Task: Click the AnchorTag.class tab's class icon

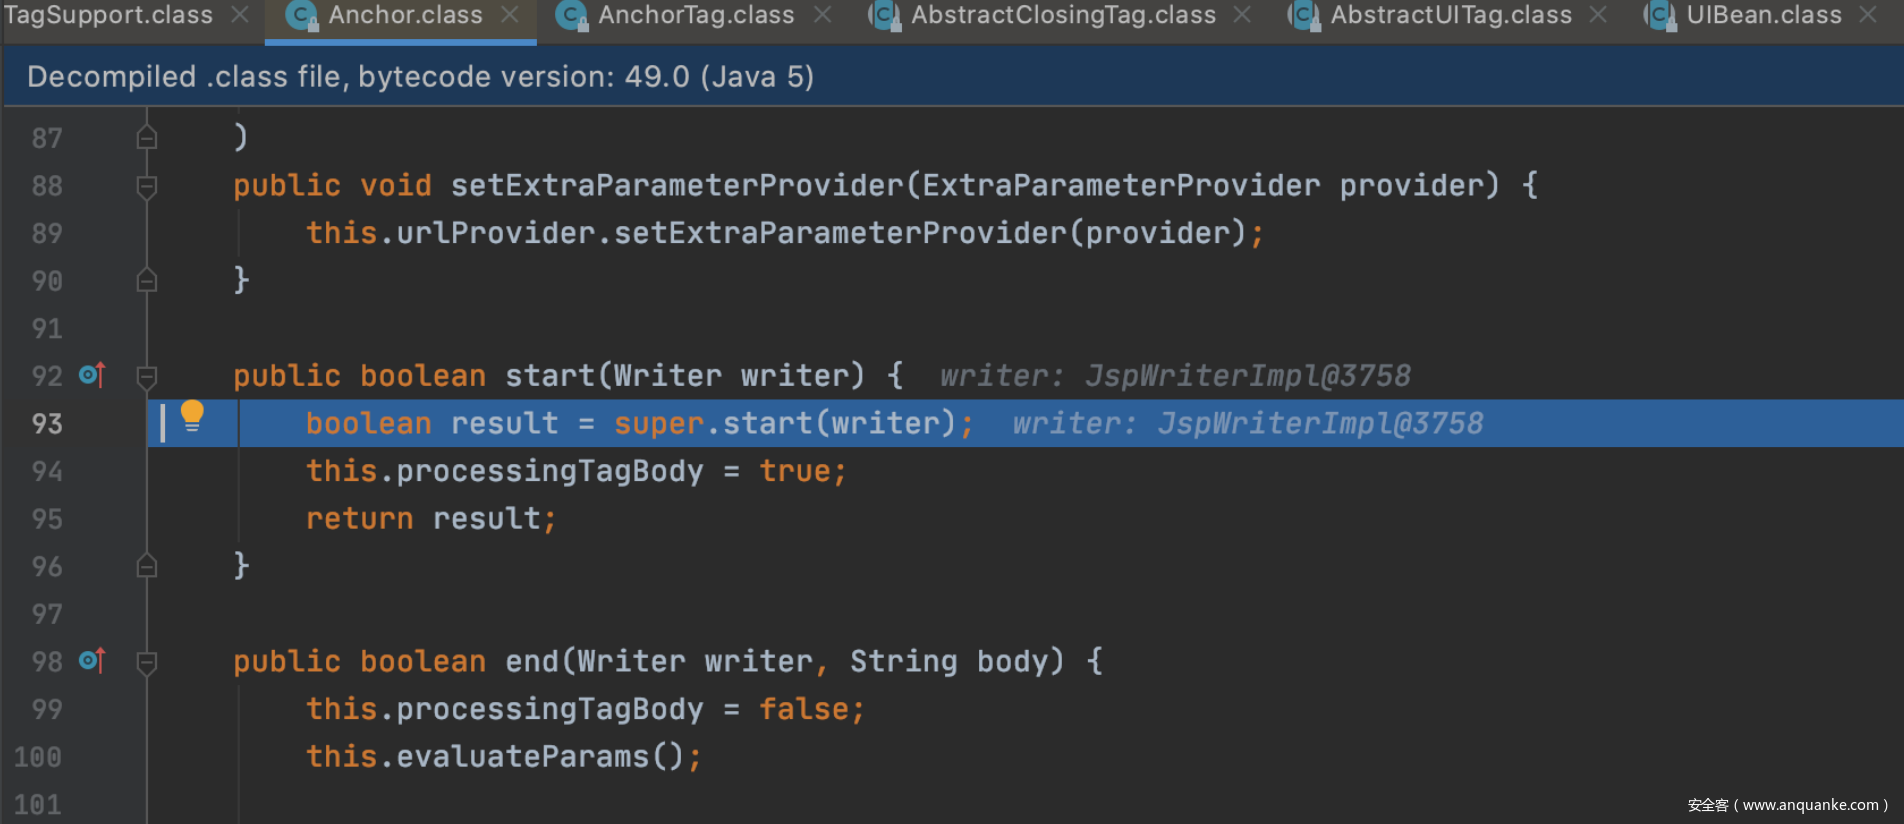Action: click(x=571, y=16)
